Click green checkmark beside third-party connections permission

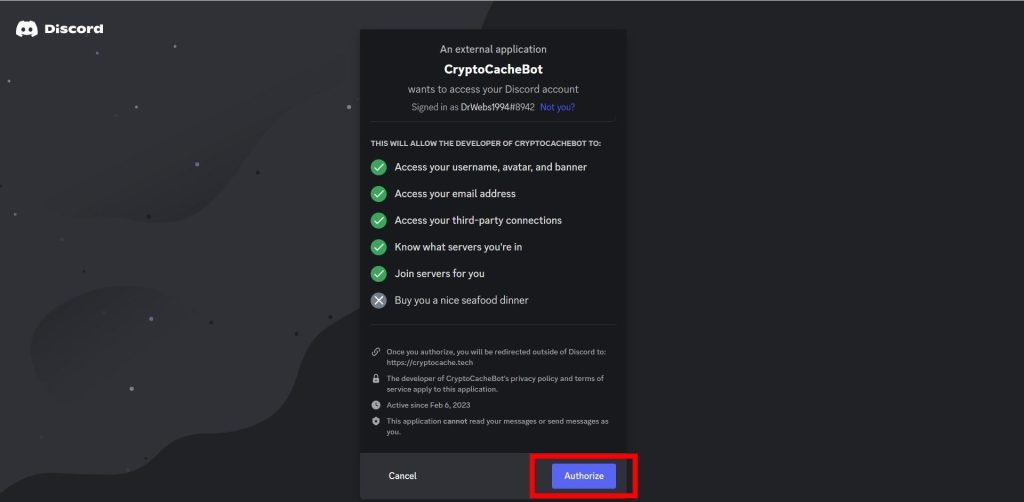tap(379, 220)
